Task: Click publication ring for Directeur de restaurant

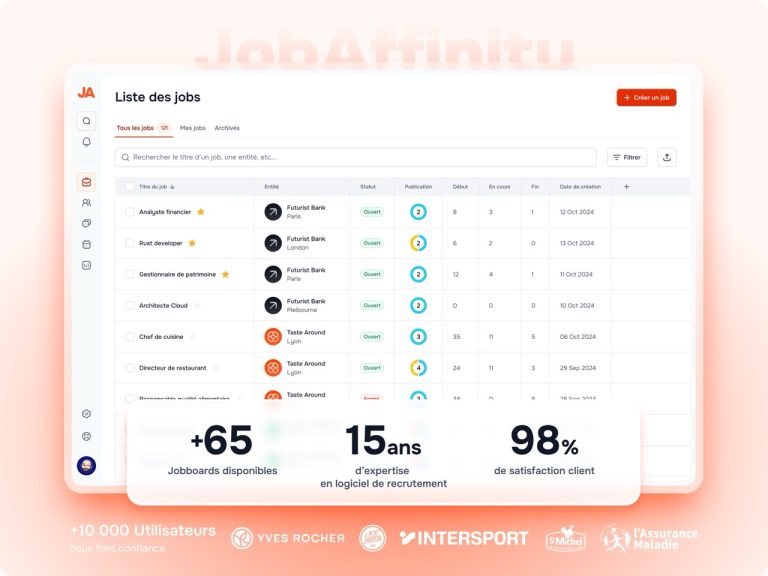Action: [418, 368]
